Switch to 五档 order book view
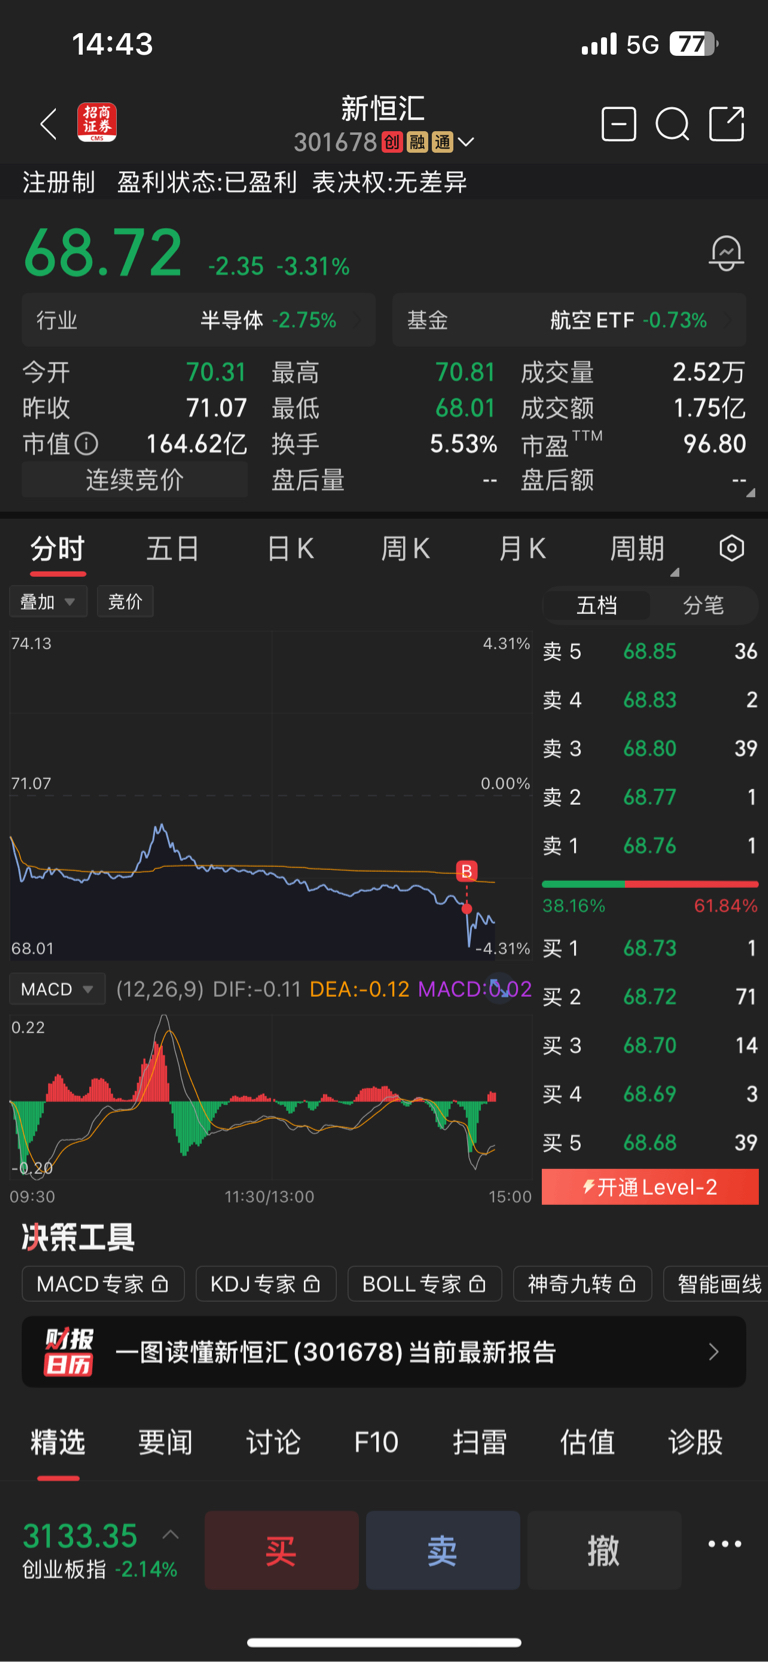Image resolution: width=768 pixels, height=1662 pixels. 597,605
